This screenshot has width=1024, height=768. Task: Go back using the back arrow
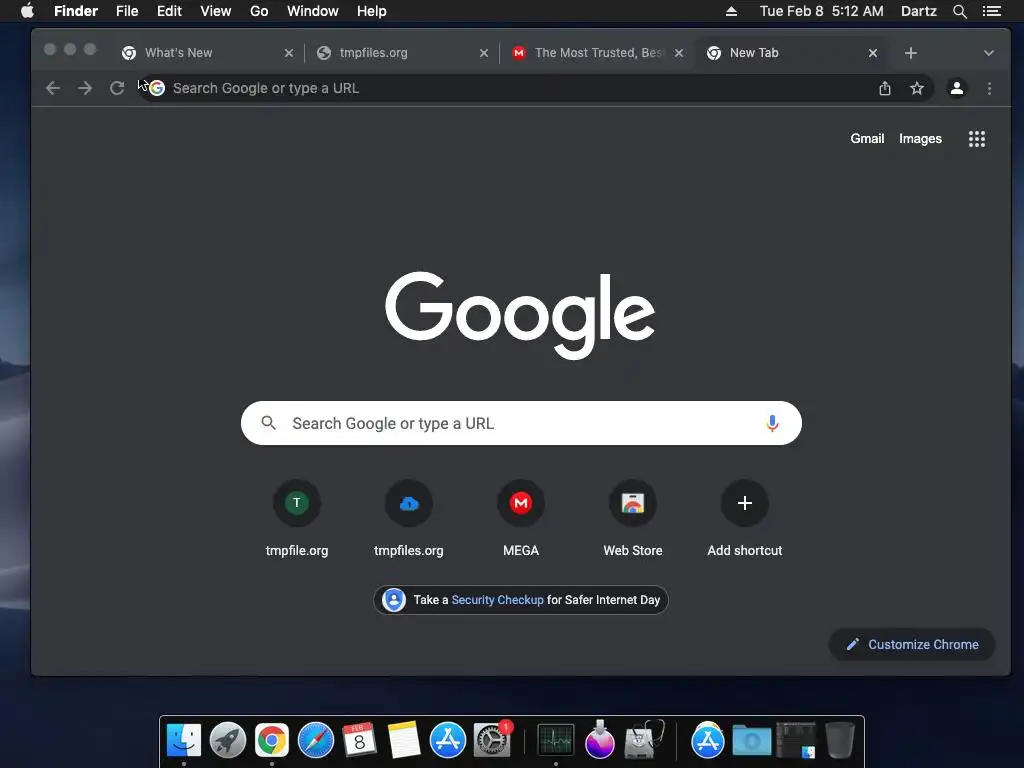[x=53, y=88]
